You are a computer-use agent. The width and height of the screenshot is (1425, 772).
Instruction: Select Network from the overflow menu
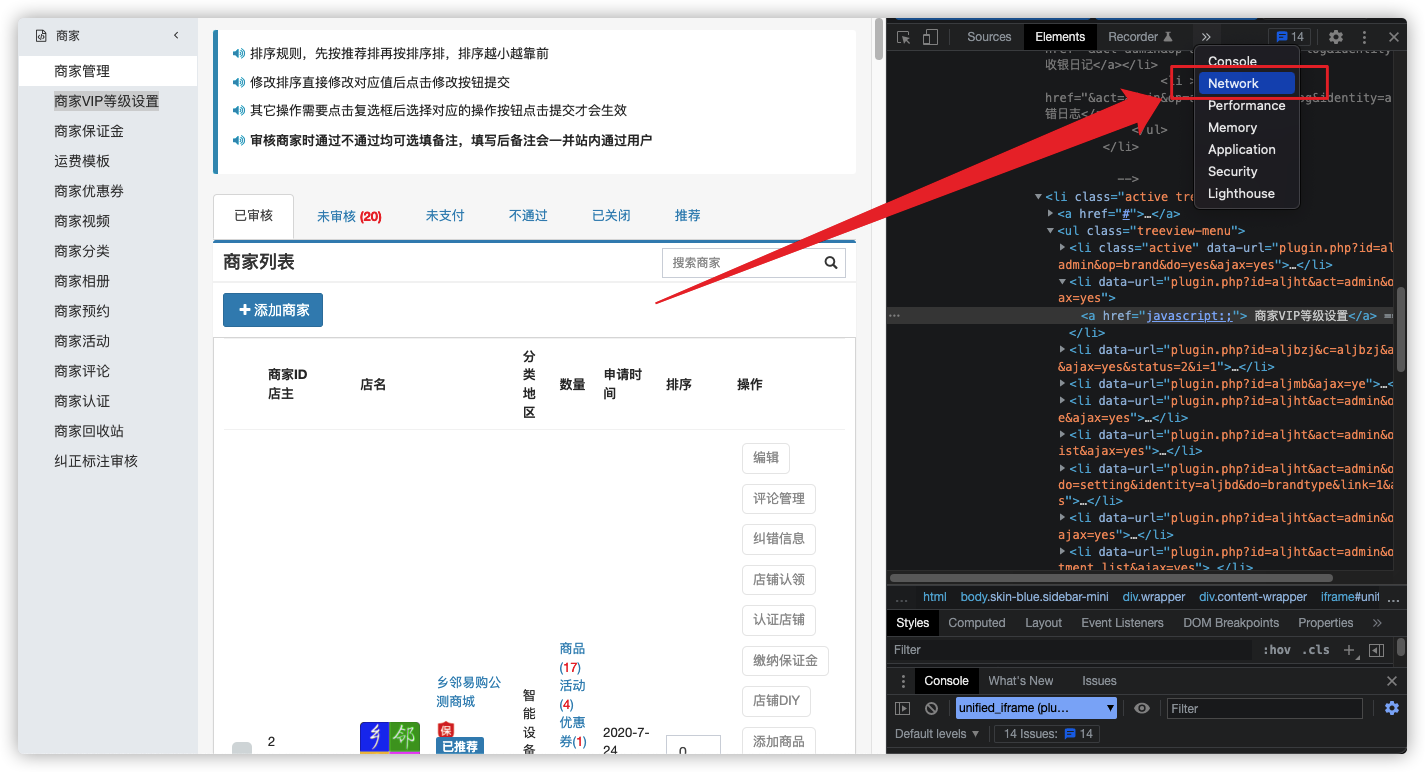1247,83
